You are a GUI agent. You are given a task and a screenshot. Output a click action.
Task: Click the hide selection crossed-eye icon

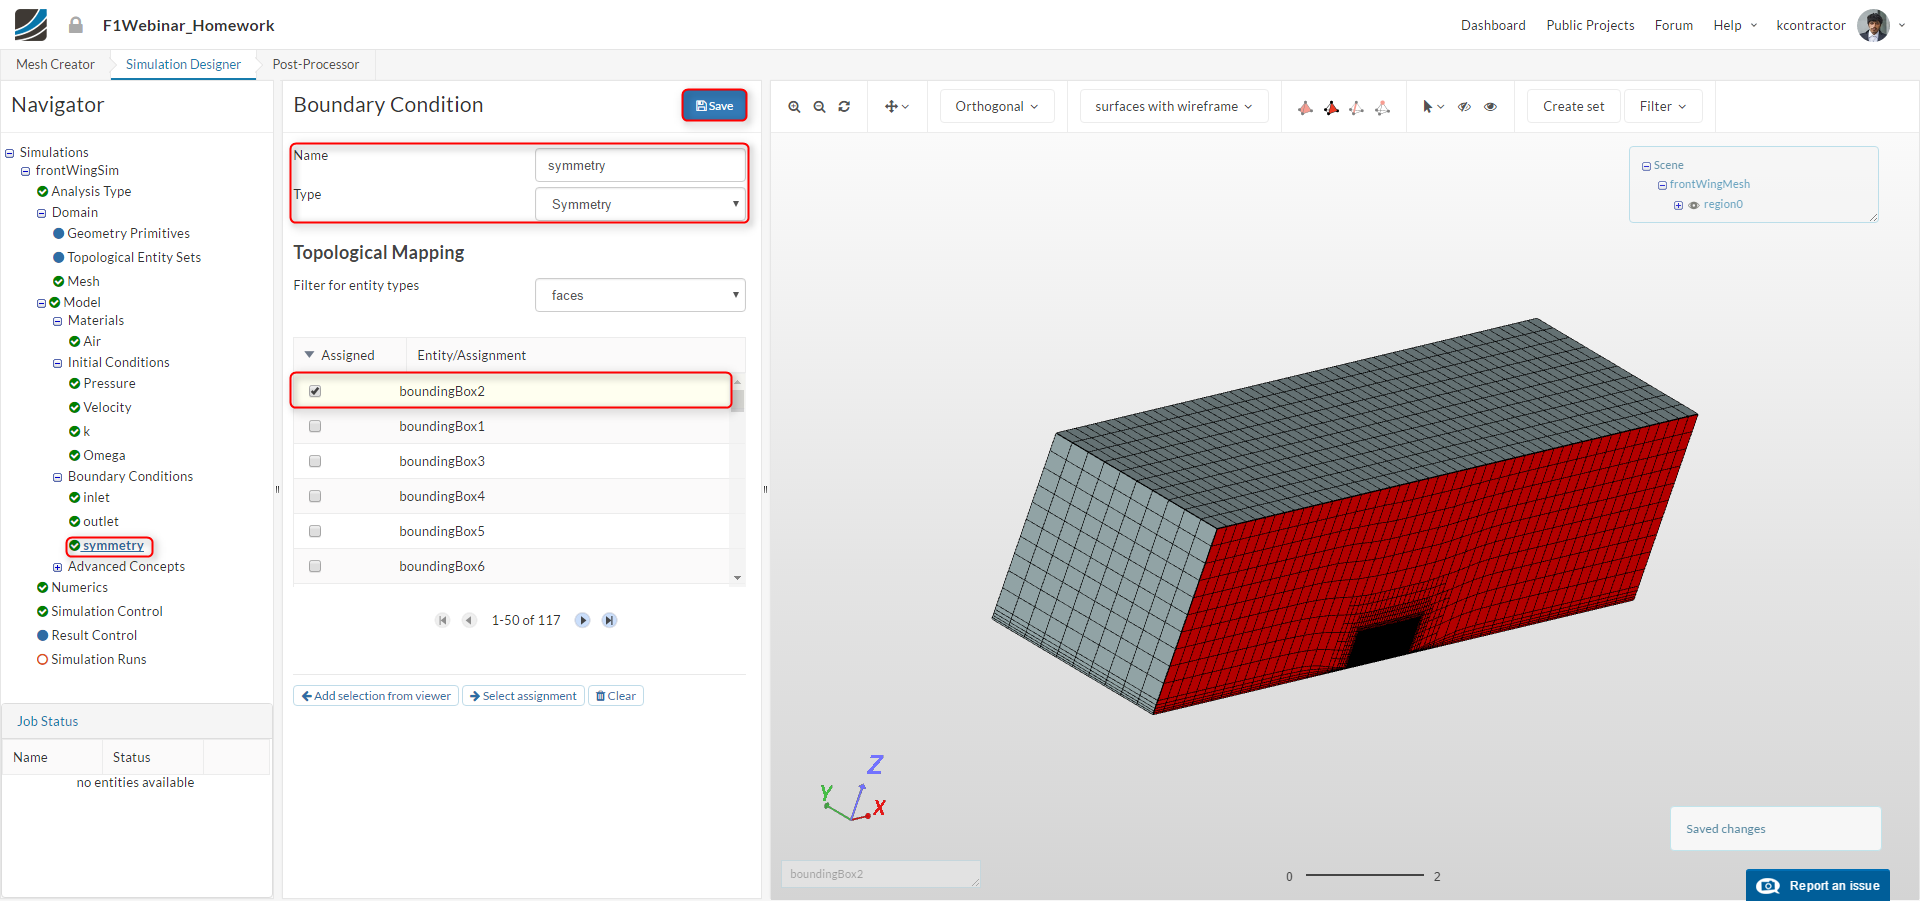click(x=1464, y=107)
